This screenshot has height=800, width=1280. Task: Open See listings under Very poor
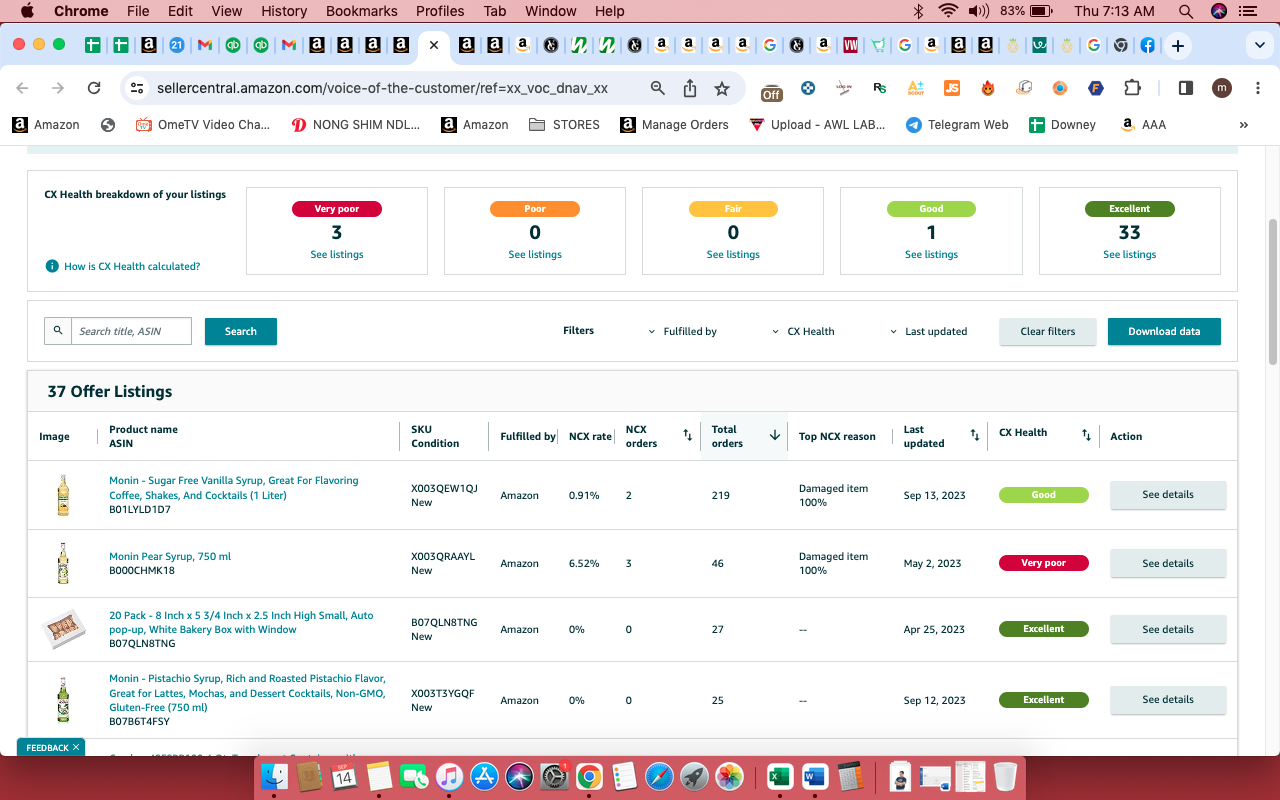[x=337, y=254]
